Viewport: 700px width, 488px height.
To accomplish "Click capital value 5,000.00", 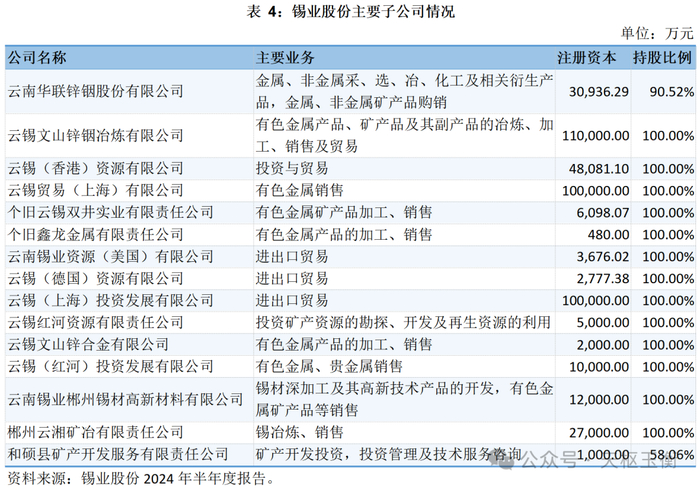I will [603, 322].
